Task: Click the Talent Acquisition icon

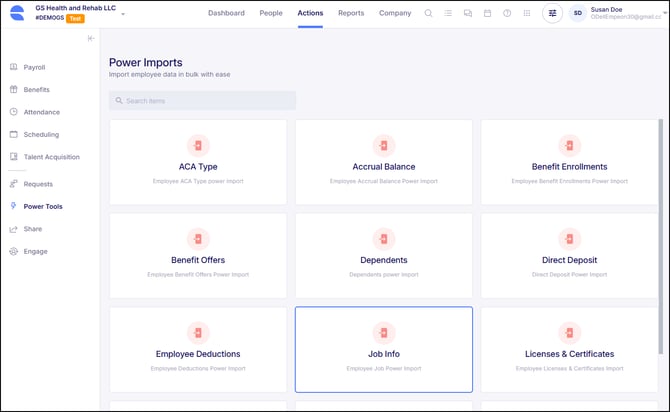Action: pos(14,157)
